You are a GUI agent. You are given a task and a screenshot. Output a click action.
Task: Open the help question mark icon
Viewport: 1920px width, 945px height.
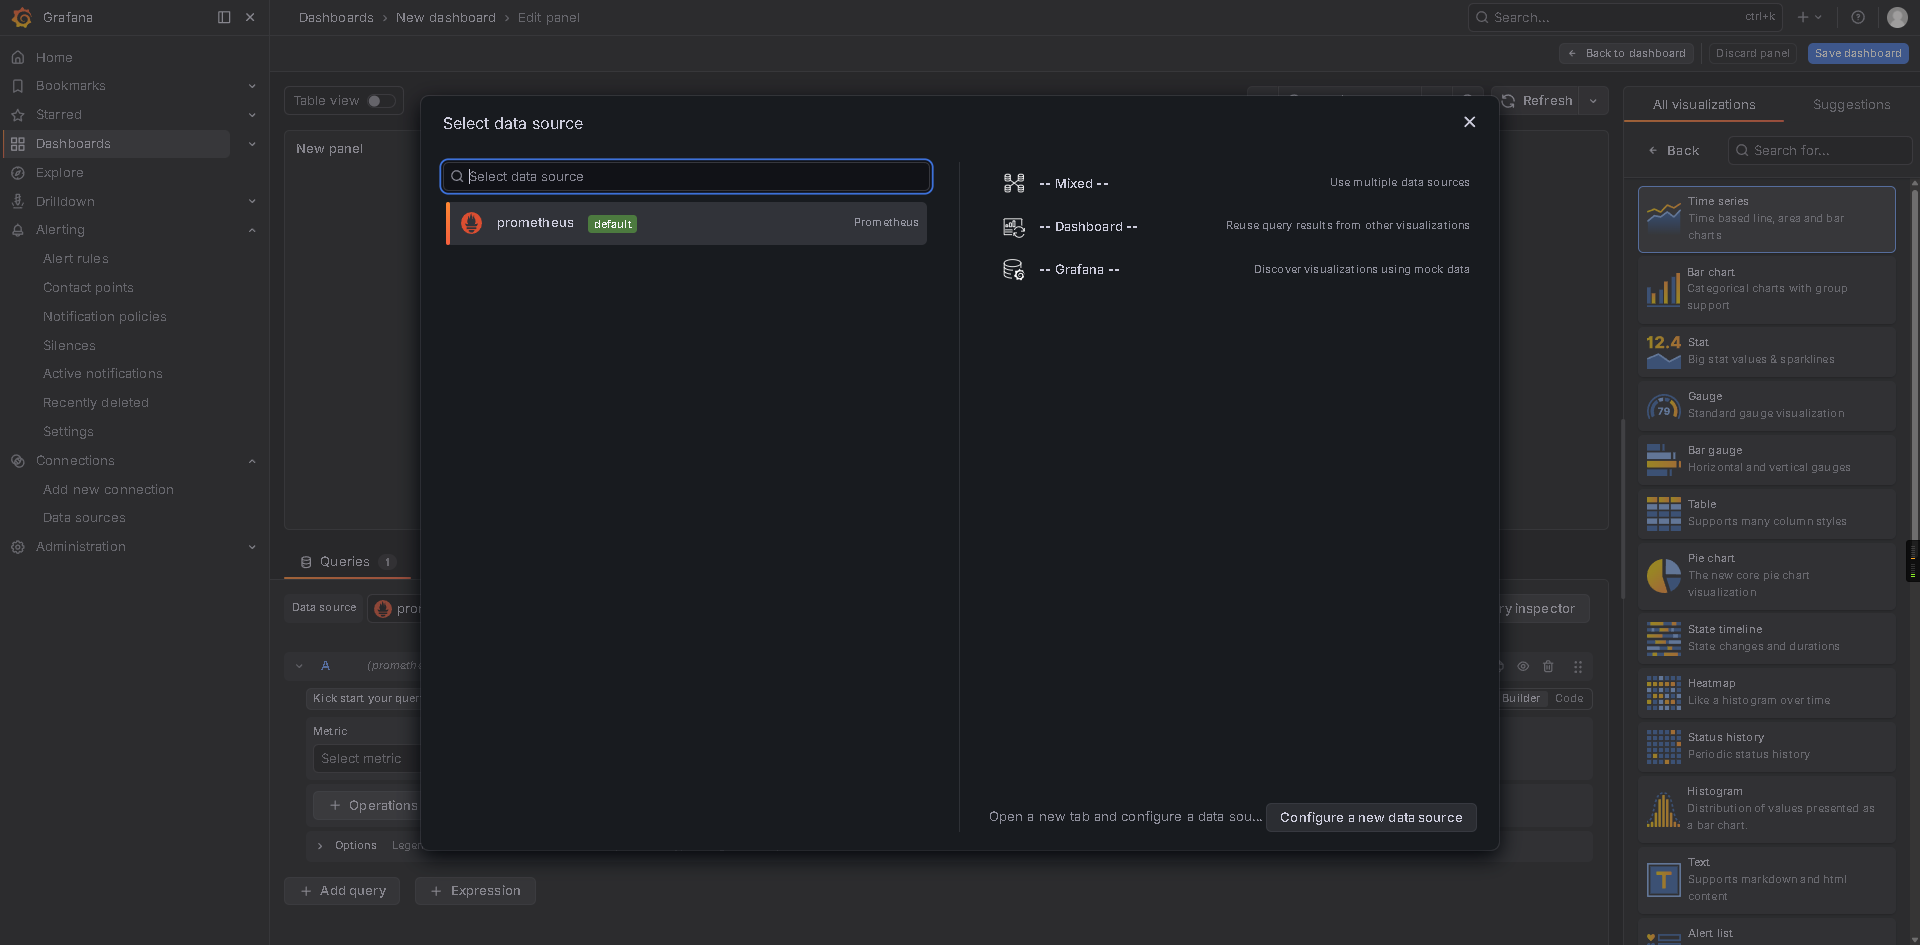tap(1858, 17)
